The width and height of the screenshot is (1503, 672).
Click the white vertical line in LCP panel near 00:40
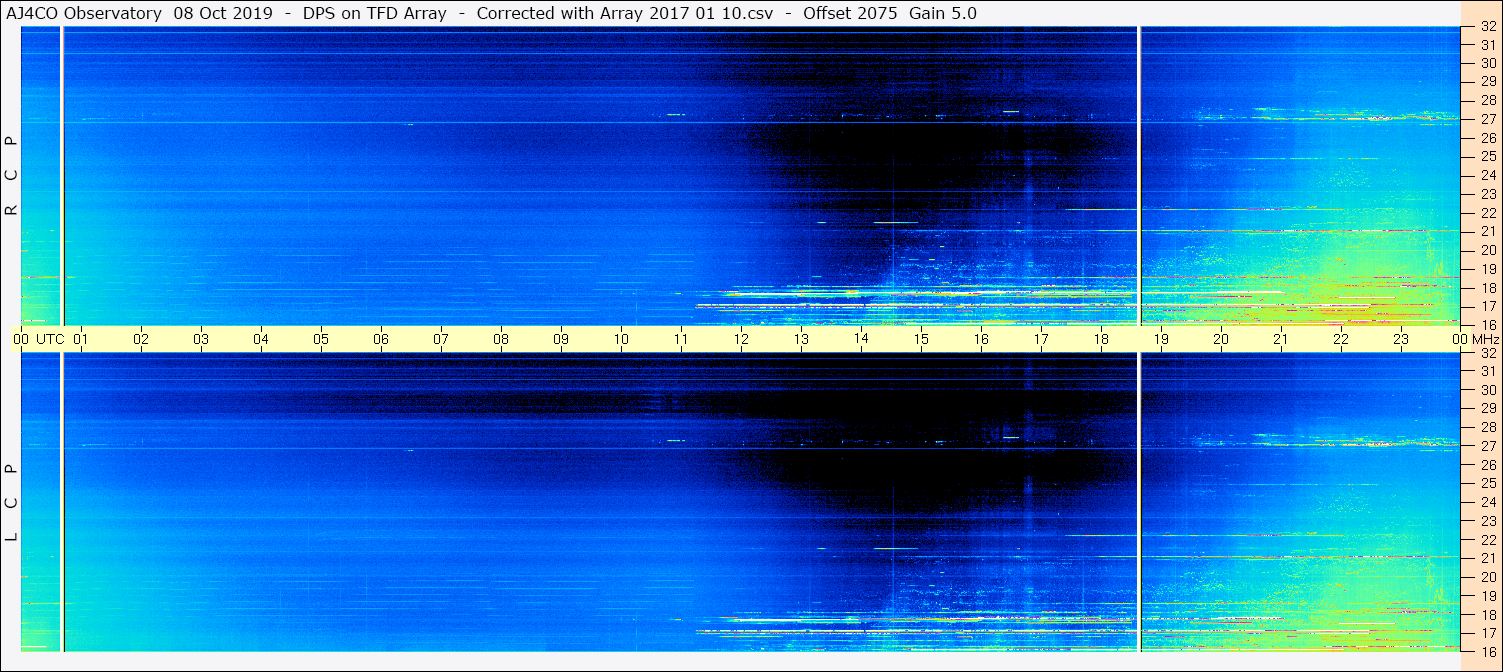click(x=62, y=500)
